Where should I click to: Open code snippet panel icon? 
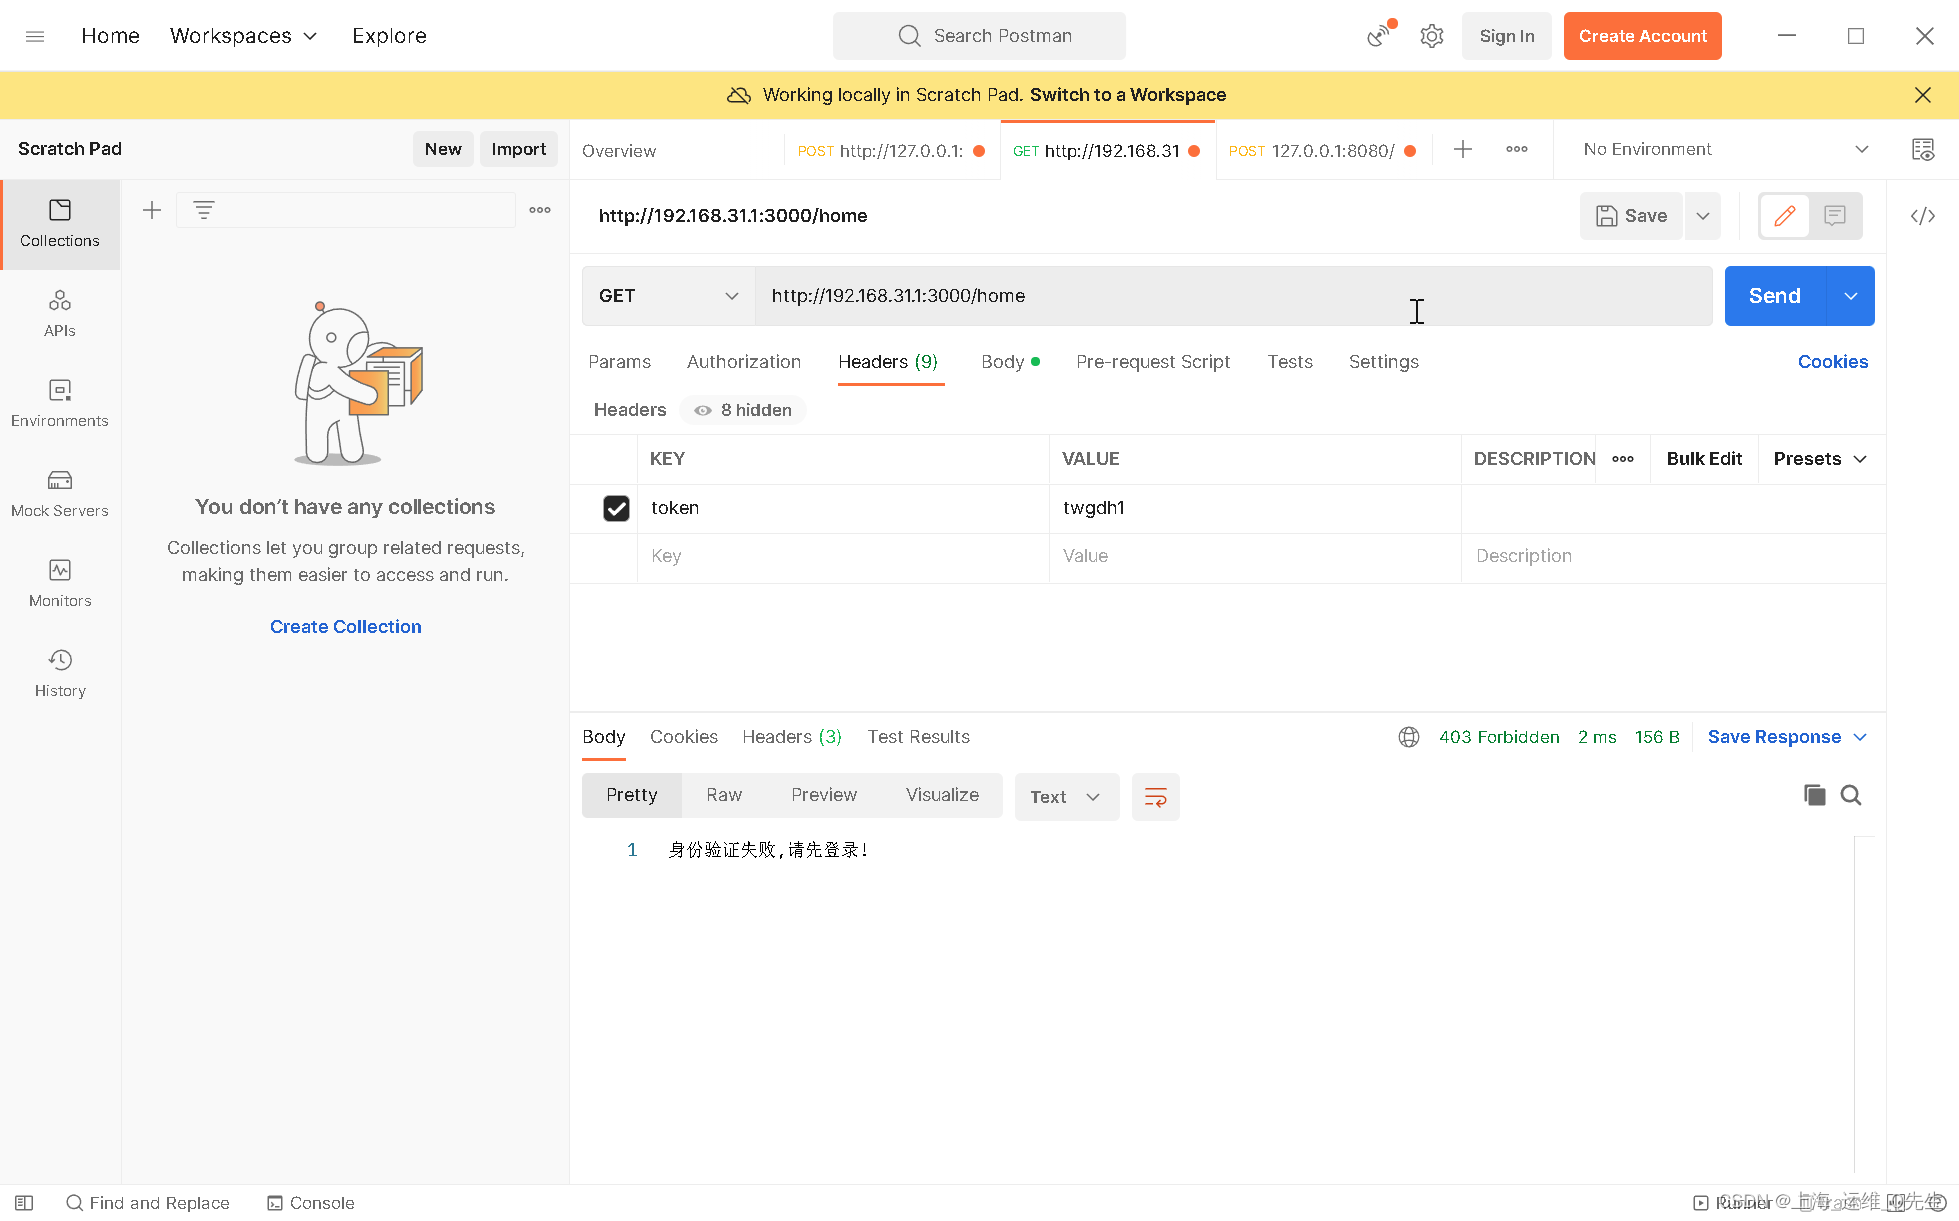click(x=1922, y=216)
